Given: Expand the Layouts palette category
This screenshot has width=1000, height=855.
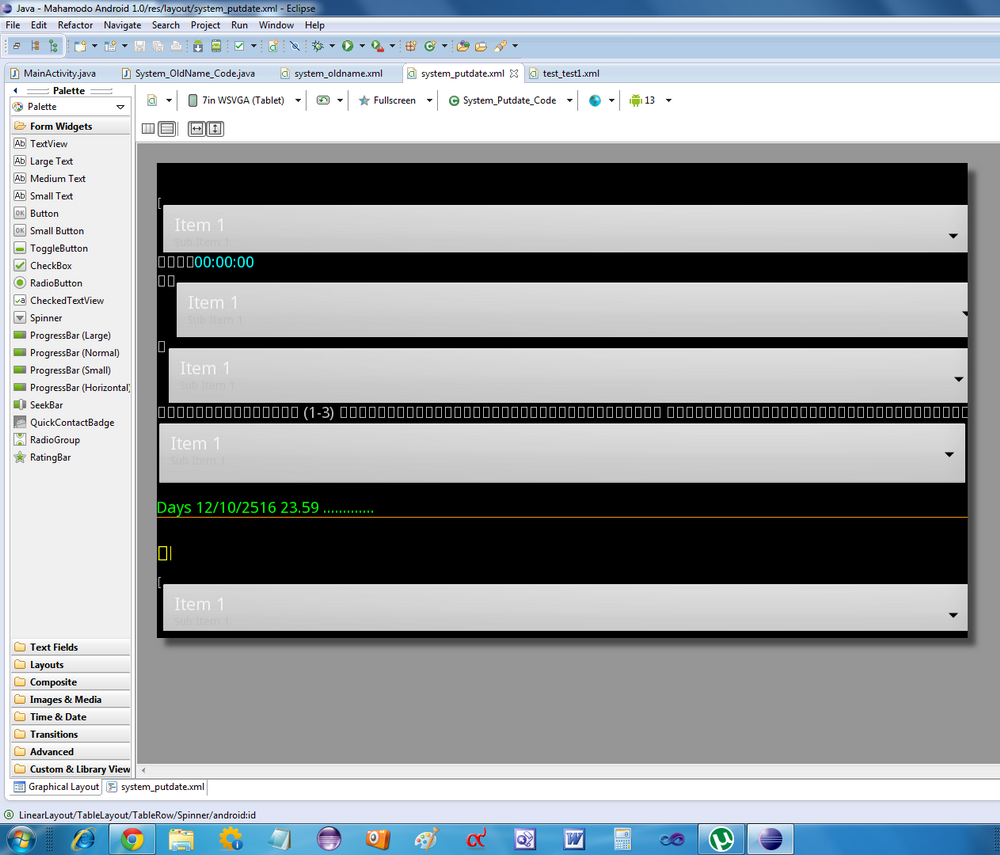Looking at the screenshot, I should point(70,664).
